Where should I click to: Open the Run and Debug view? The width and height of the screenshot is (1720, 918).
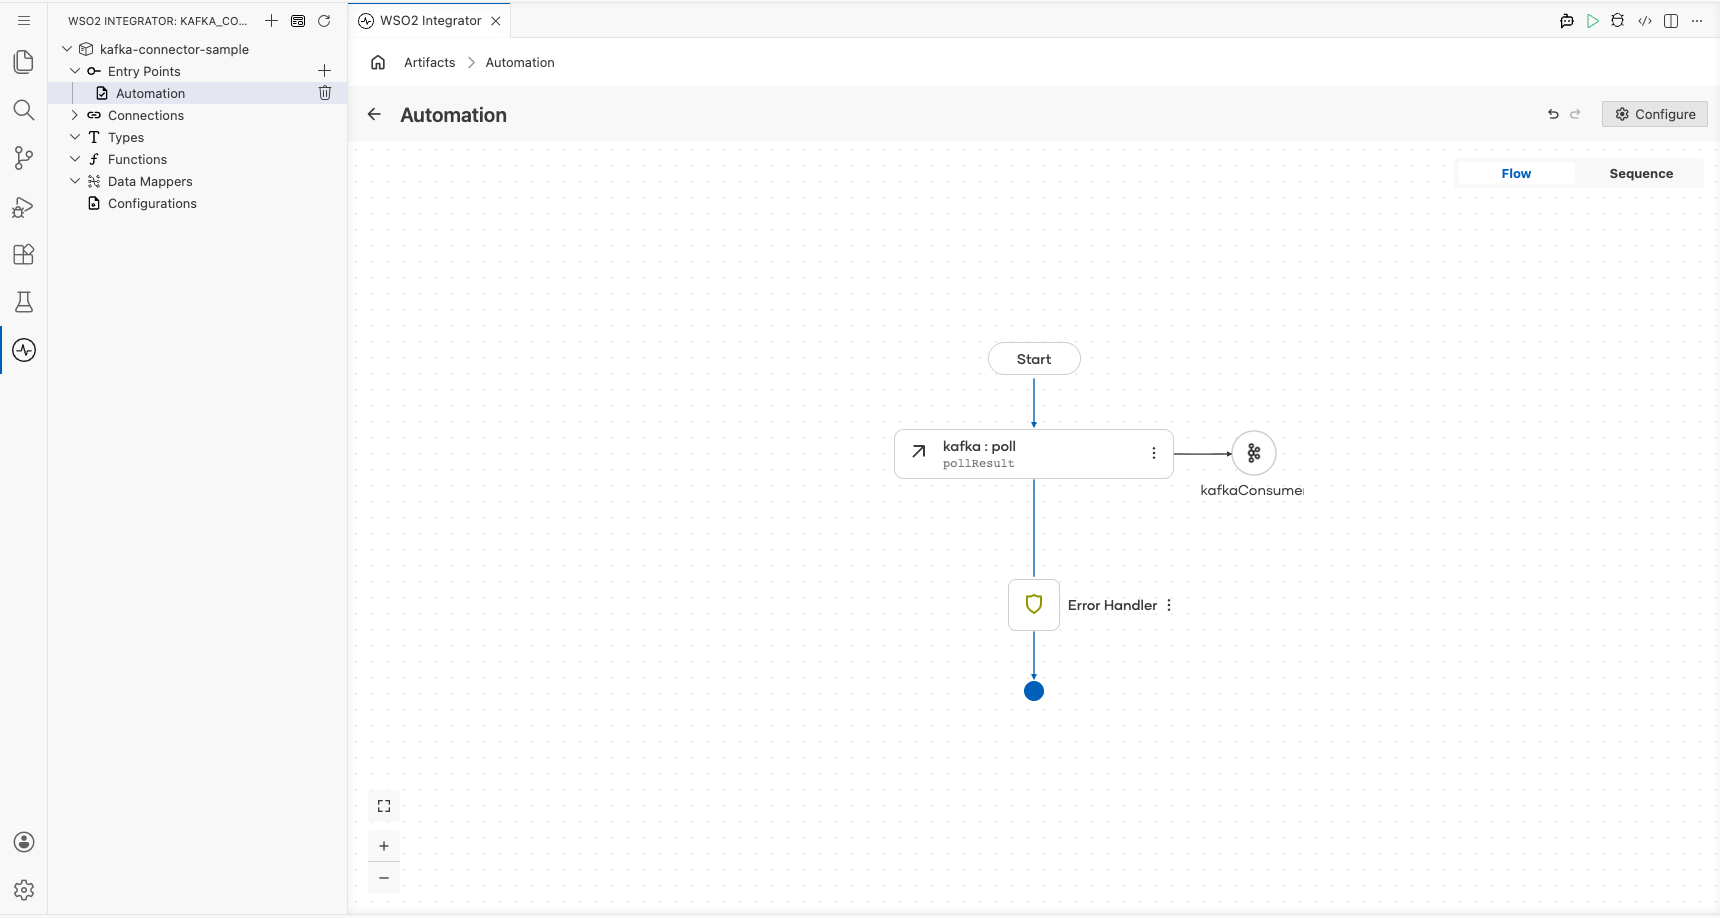(24, 206)
